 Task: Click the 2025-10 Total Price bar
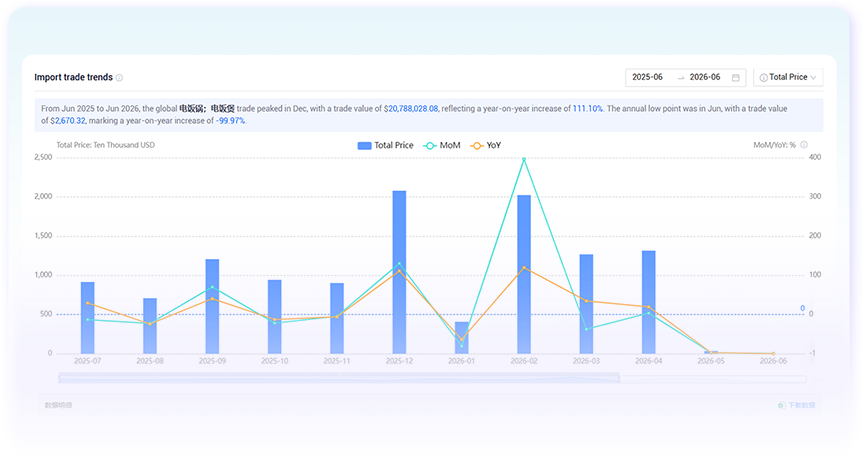coord(274,317)
